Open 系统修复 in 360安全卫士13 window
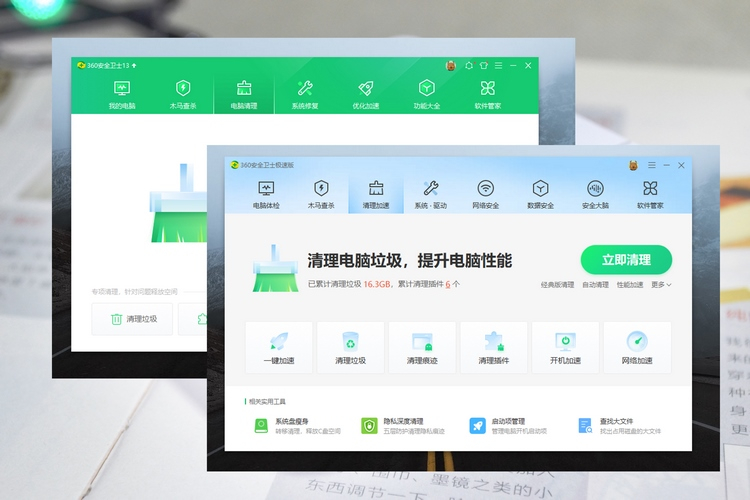 (305, 95)
